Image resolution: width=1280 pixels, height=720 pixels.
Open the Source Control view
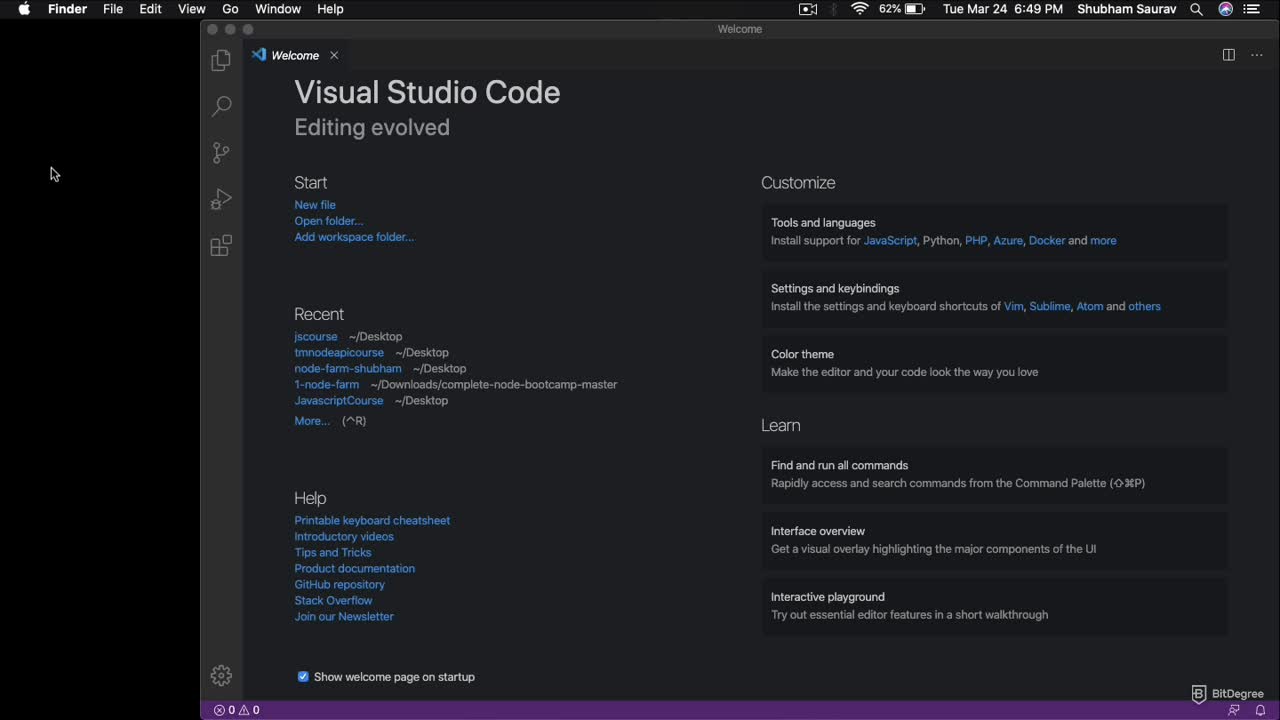pos(221,153)
